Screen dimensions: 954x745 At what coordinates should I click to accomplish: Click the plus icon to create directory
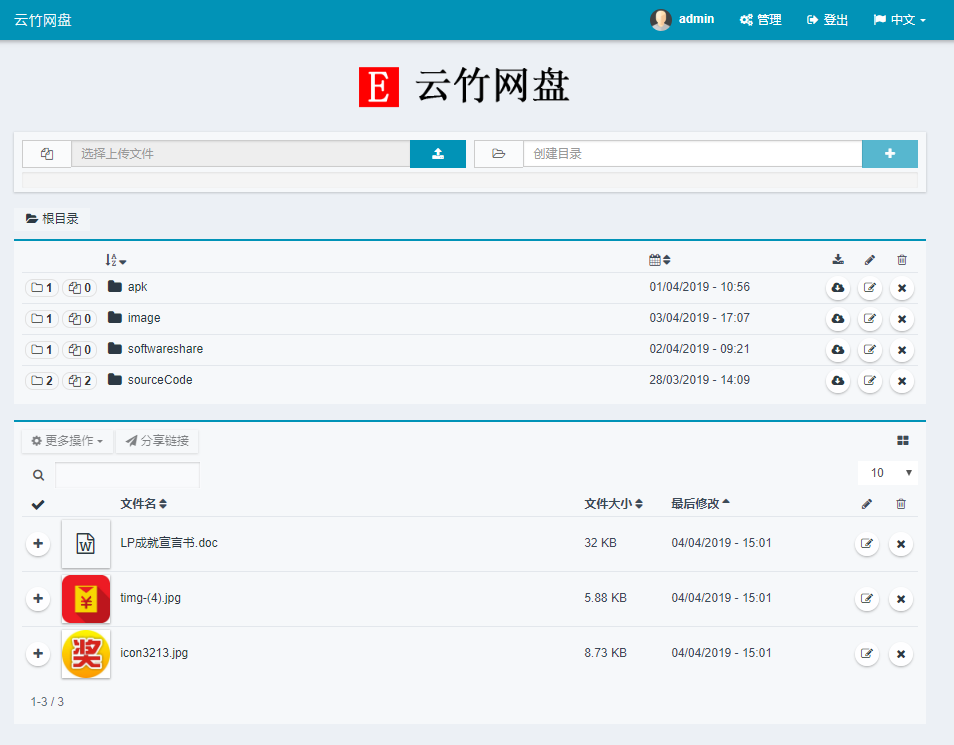[x=889, y=153]
